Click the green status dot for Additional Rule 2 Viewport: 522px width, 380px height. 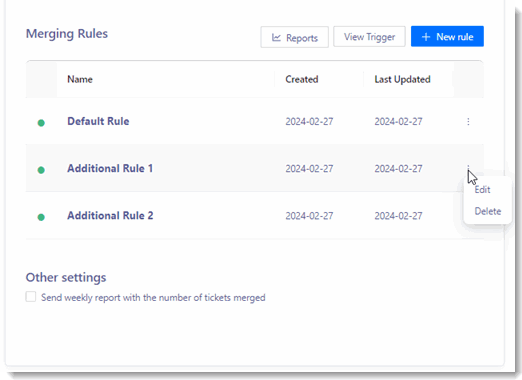(x=41, y=217)
